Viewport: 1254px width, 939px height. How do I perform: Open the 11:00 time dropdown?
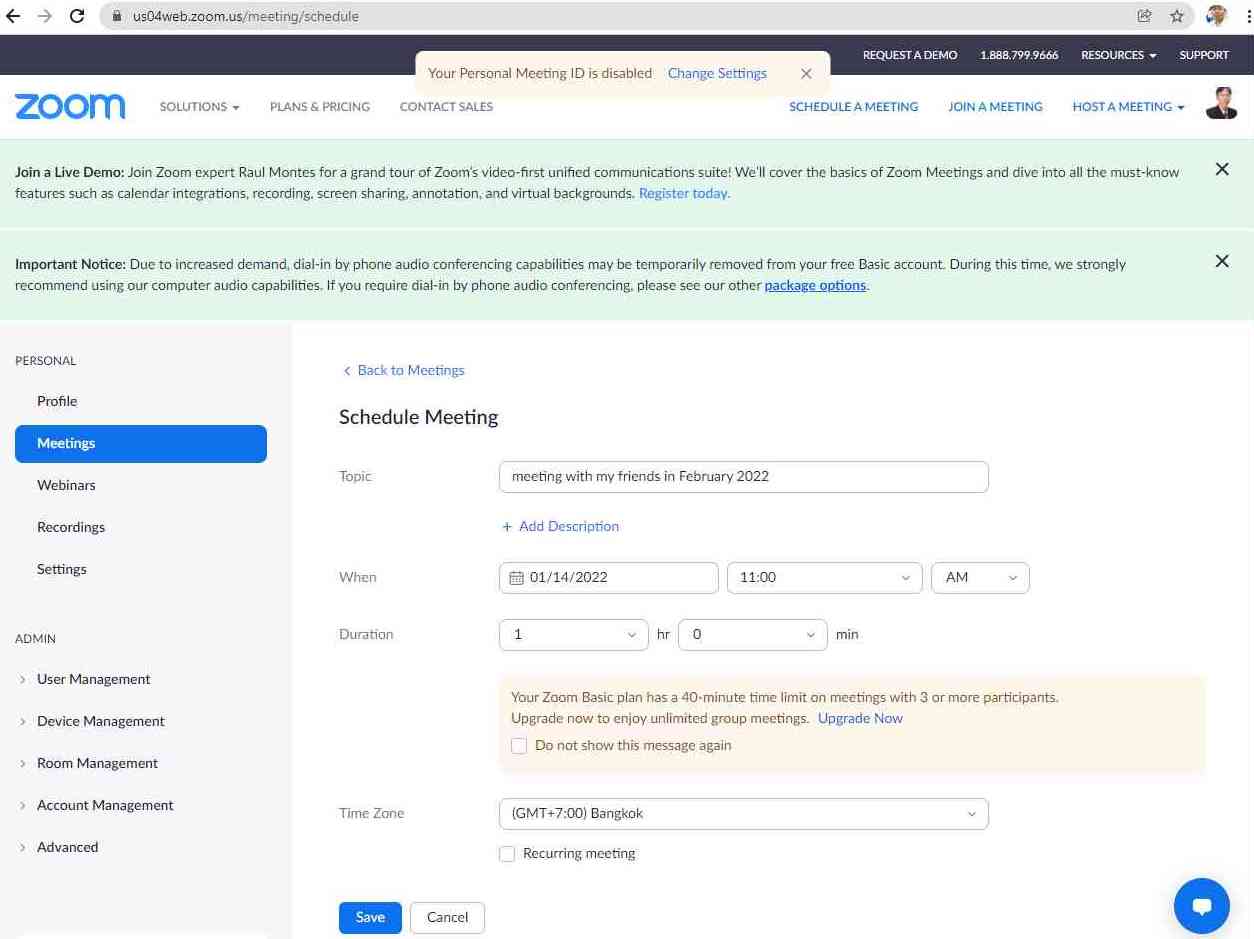(x=824, y=578)
